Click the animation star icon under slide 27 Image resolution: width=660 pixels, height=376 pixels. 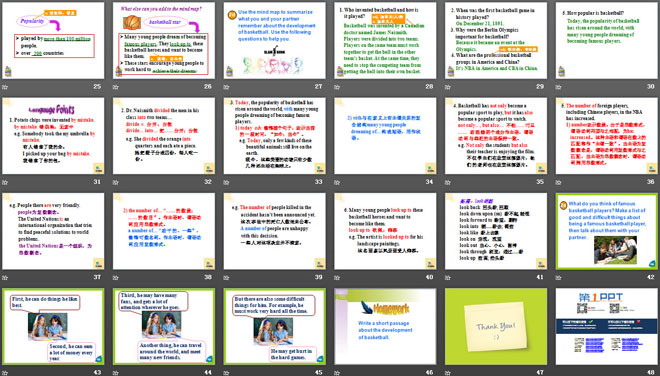point(226,87)
